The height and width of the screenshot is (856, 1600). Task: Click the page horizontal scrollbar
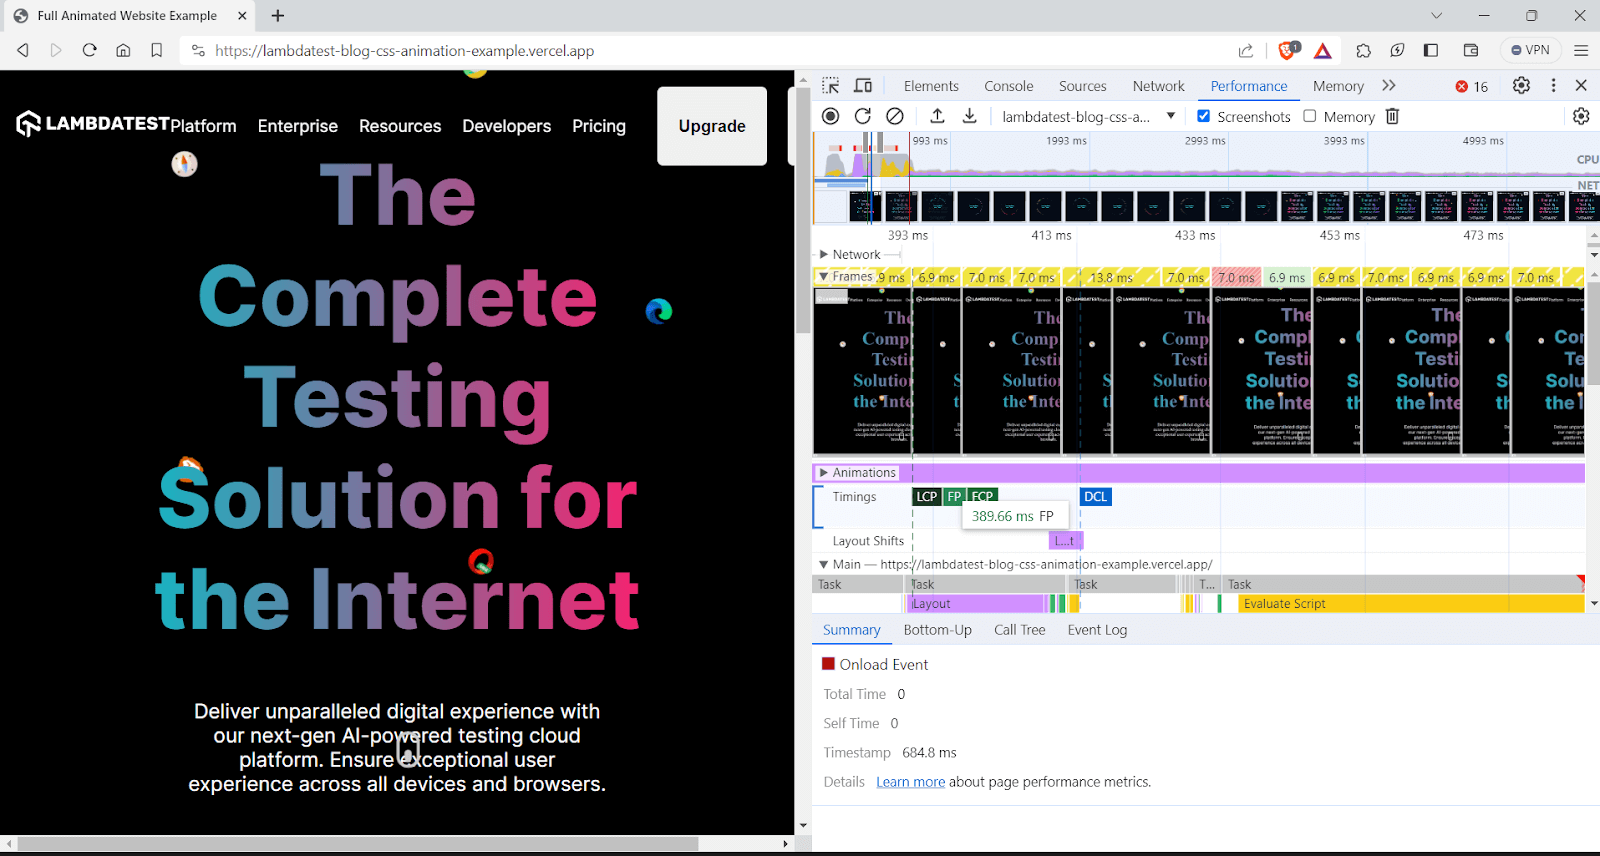point(358,844)
